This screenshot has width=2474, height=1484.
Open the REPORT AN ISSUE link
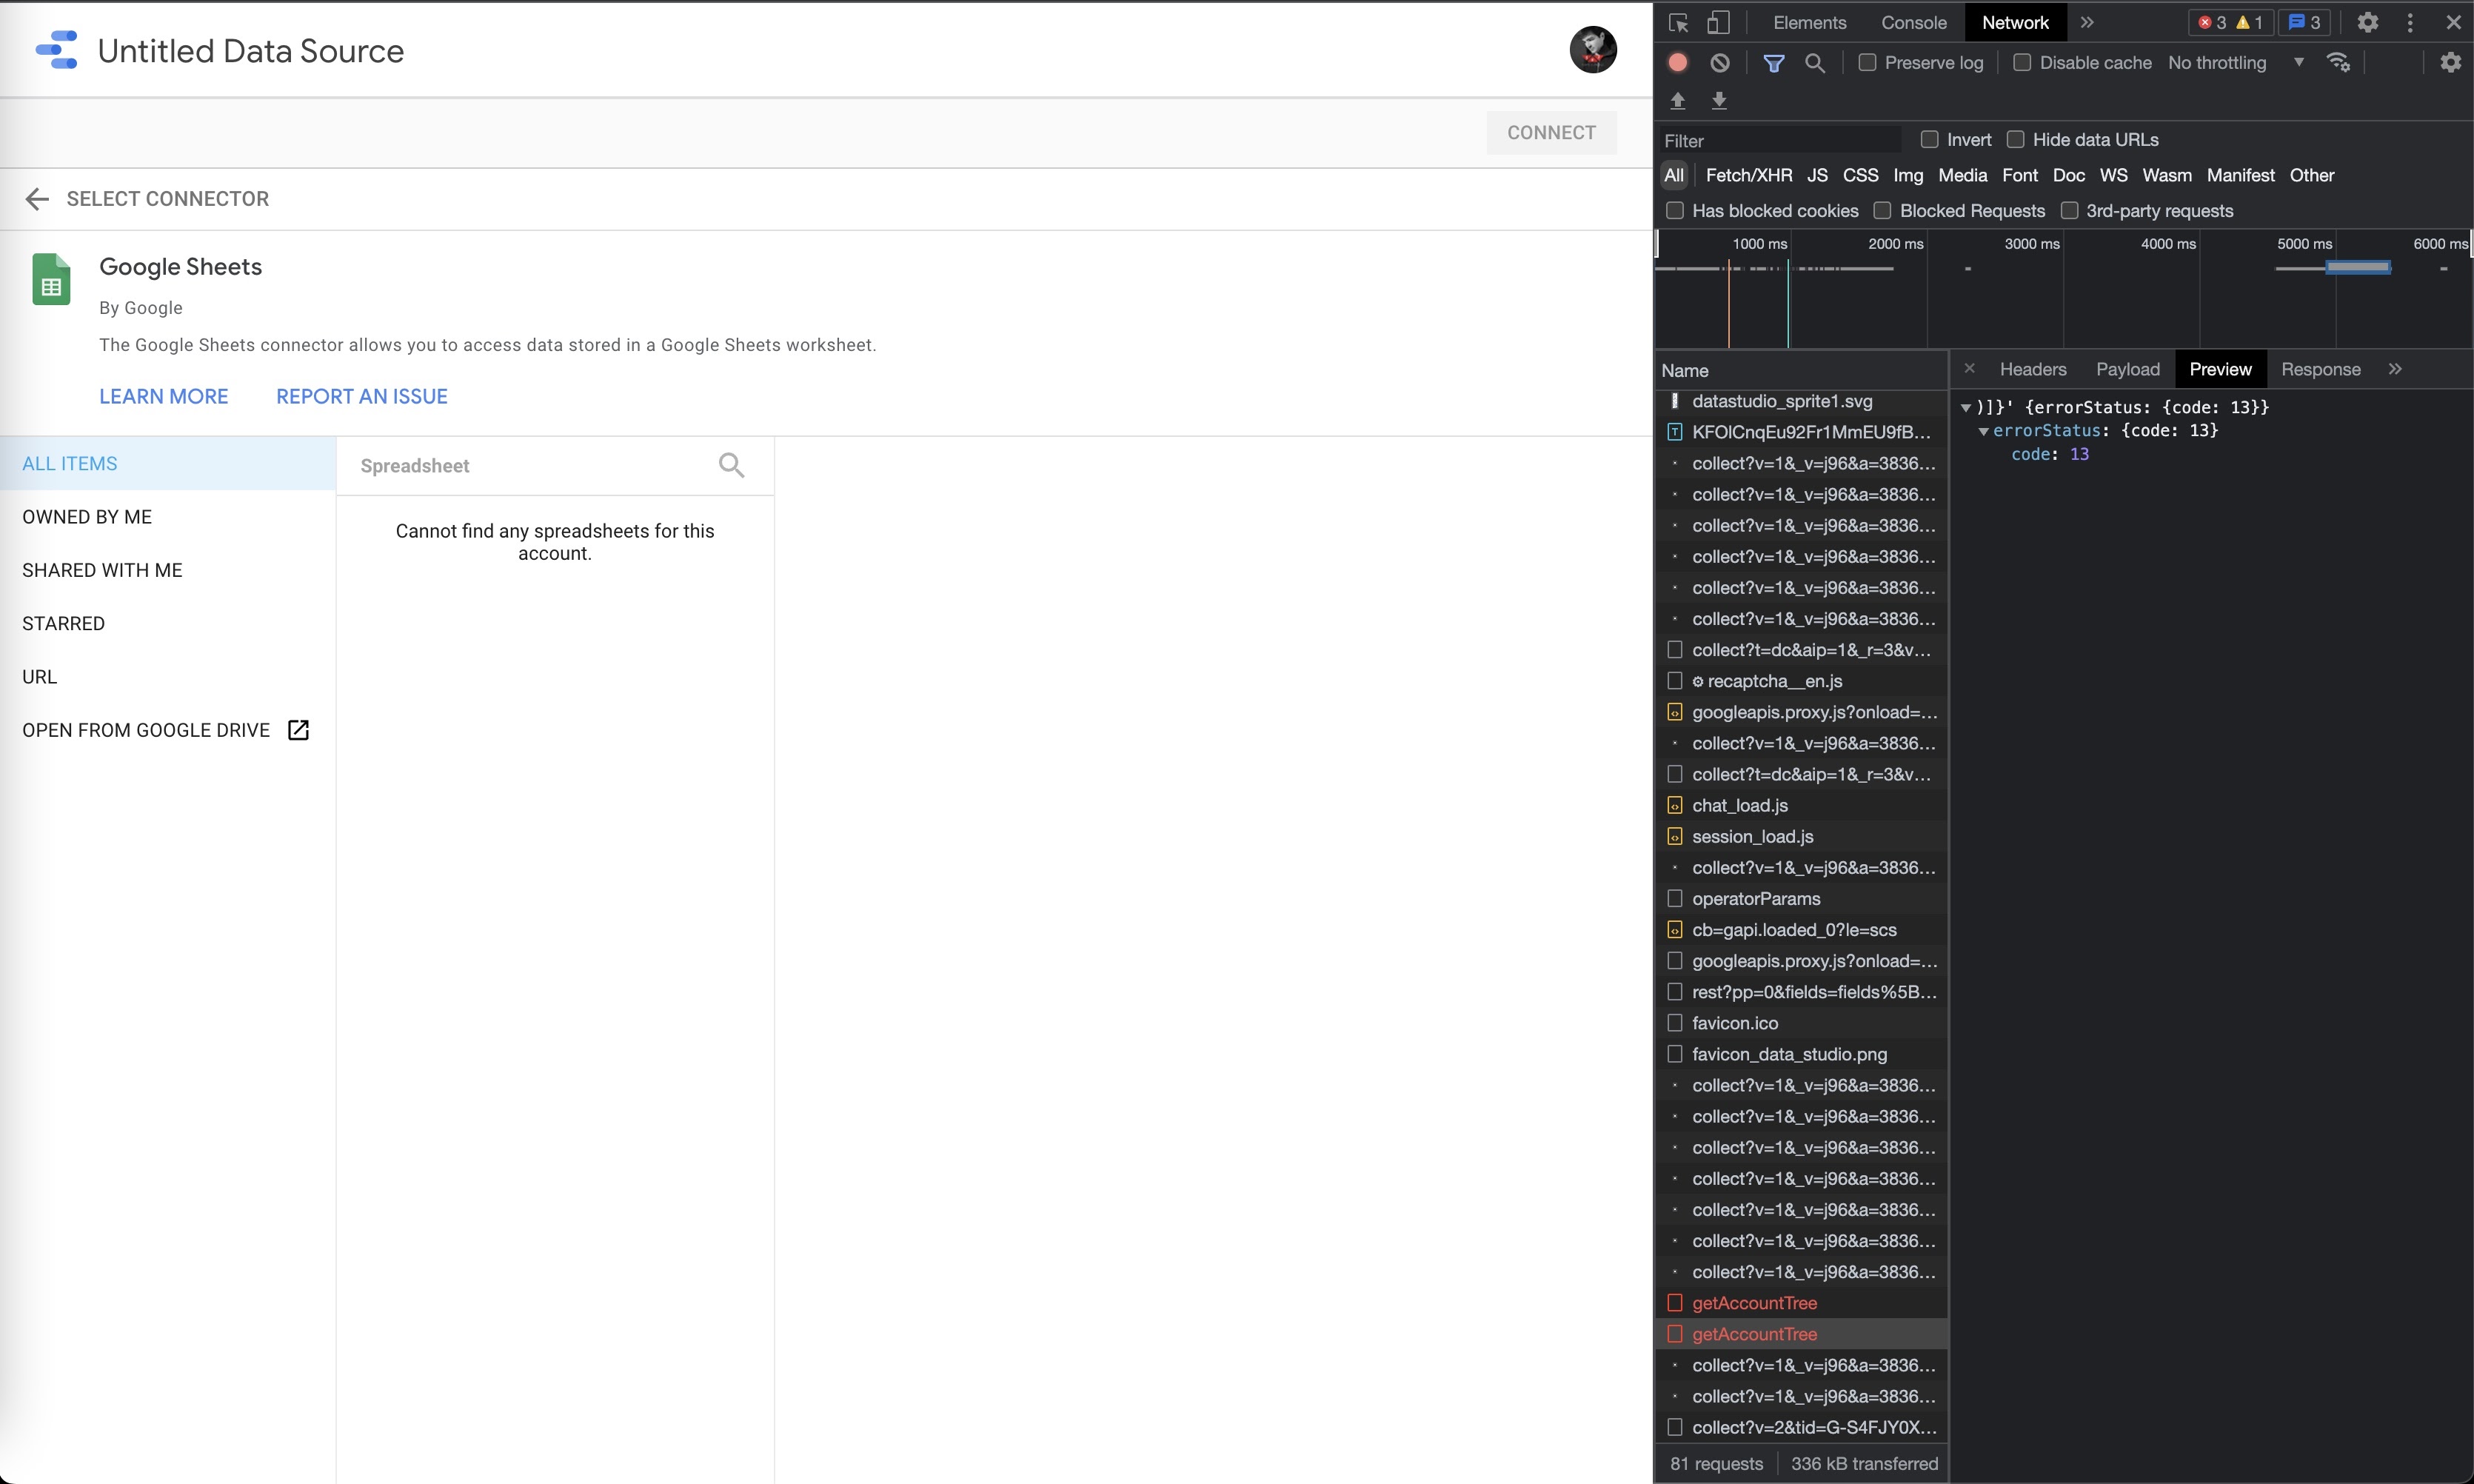[x=362, y=396]
